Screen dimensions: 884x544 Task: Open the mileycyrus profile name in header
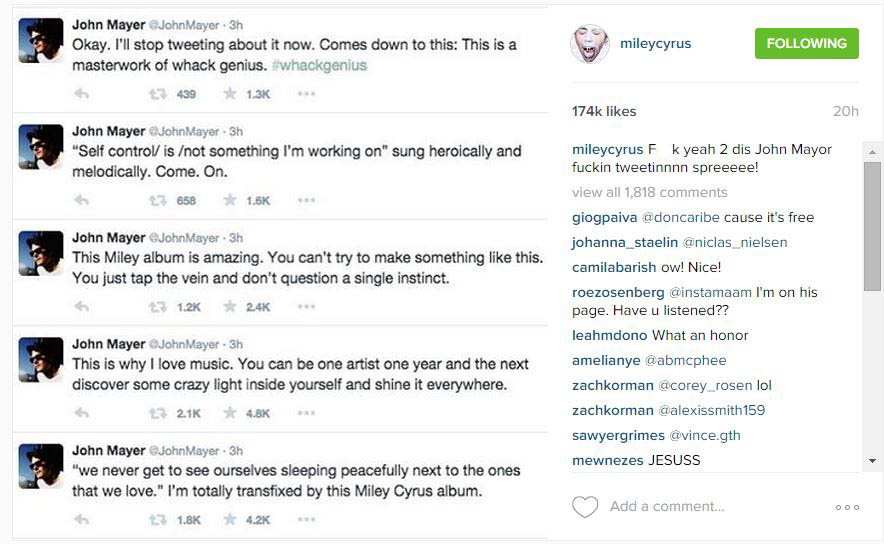click(655, 44)
